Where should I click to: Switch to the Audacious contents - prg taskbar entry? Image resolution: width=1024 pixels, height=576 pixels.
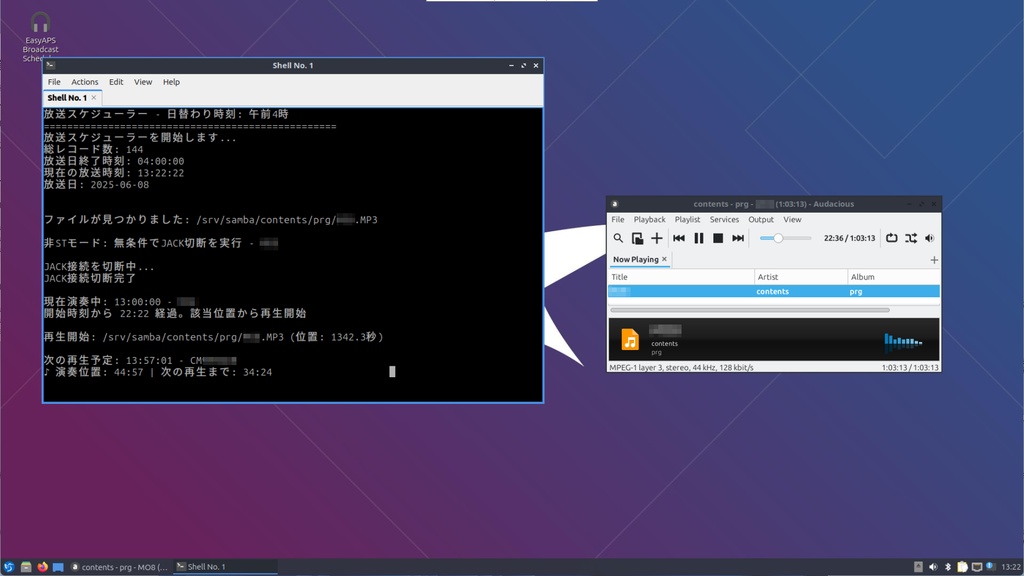tap(120, 567)
